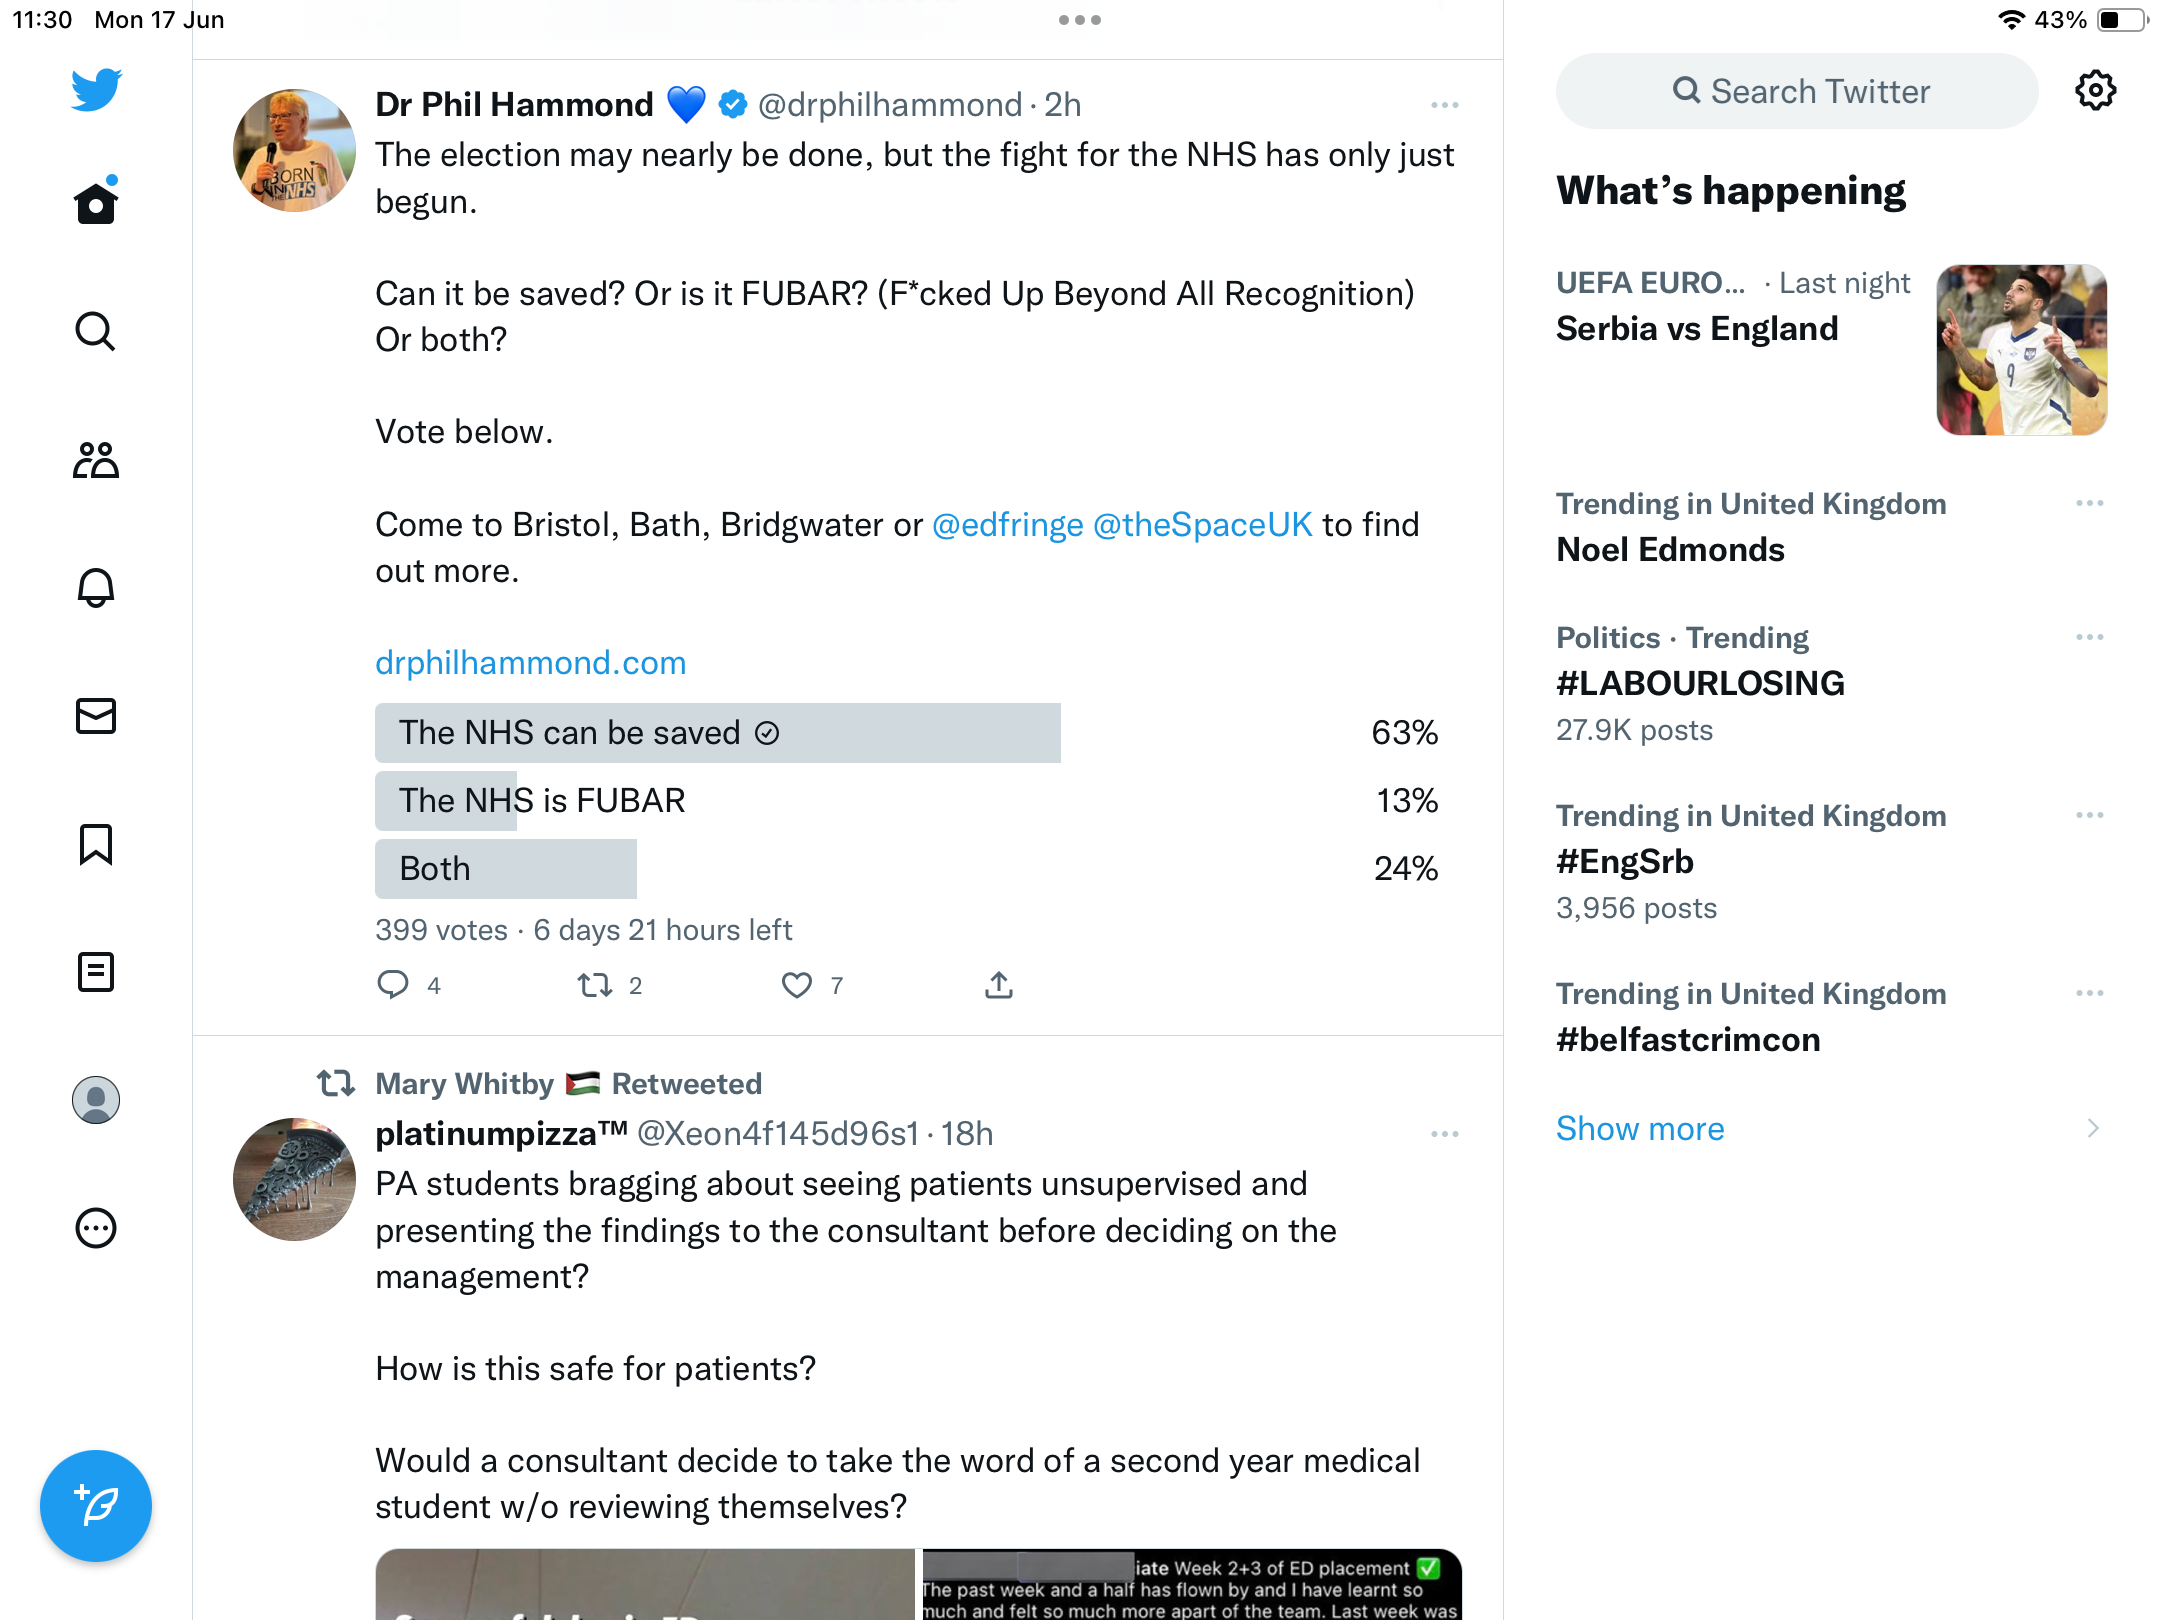Select poll option 'The NHS is FUBAR'
2160x1620 pixels.
click(907, 801)
